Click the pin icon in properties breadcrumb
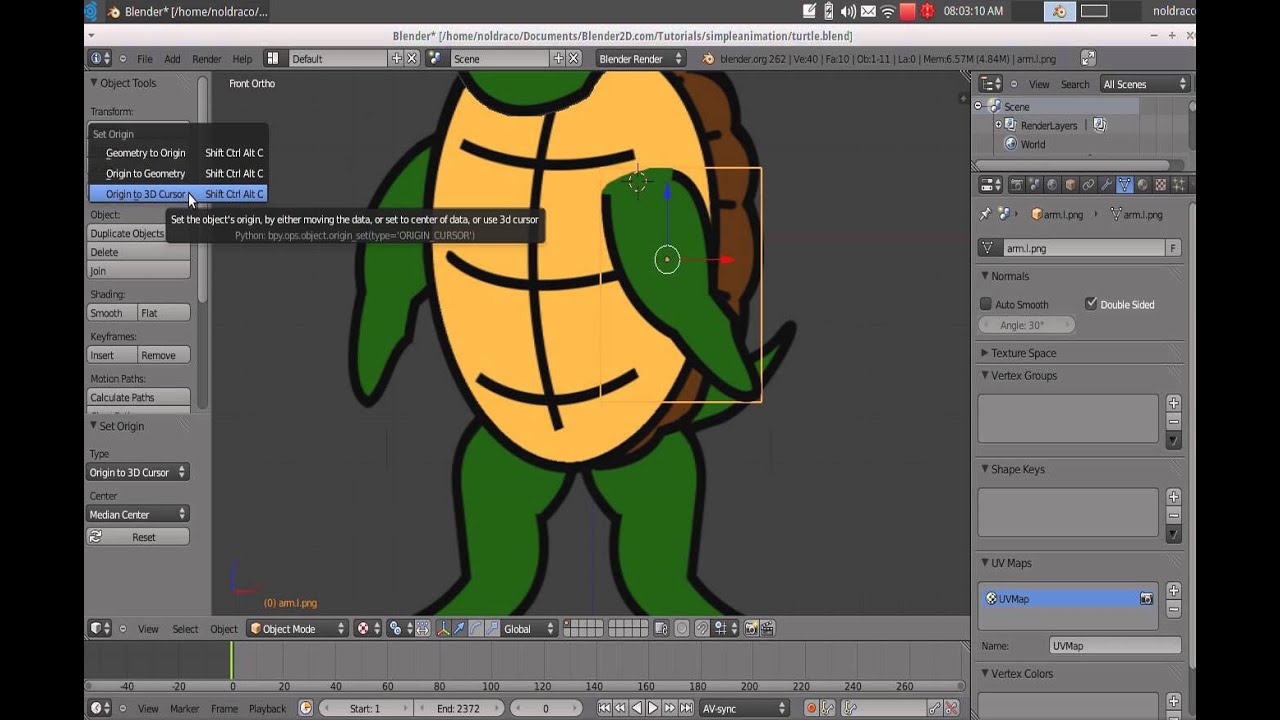 [x=986, y=214]
